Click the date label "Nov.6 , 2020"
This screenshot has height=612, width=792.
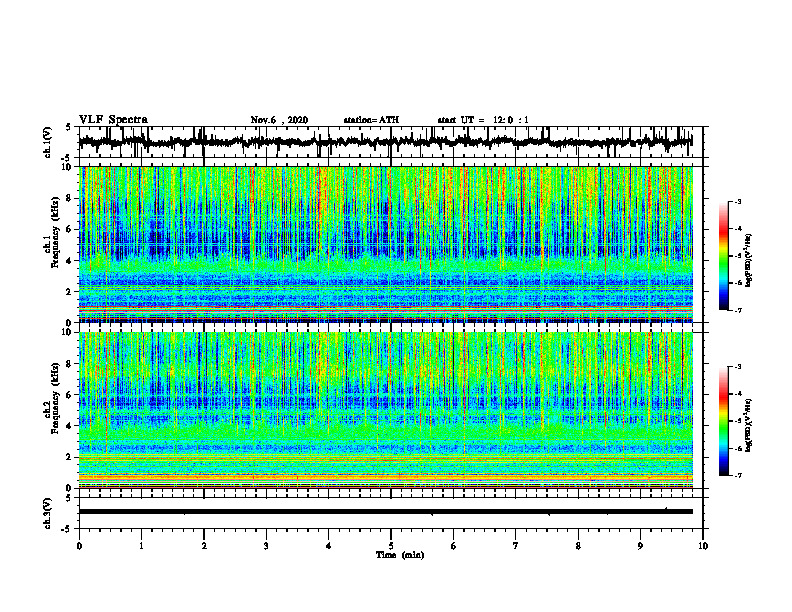tap(279, 120)
